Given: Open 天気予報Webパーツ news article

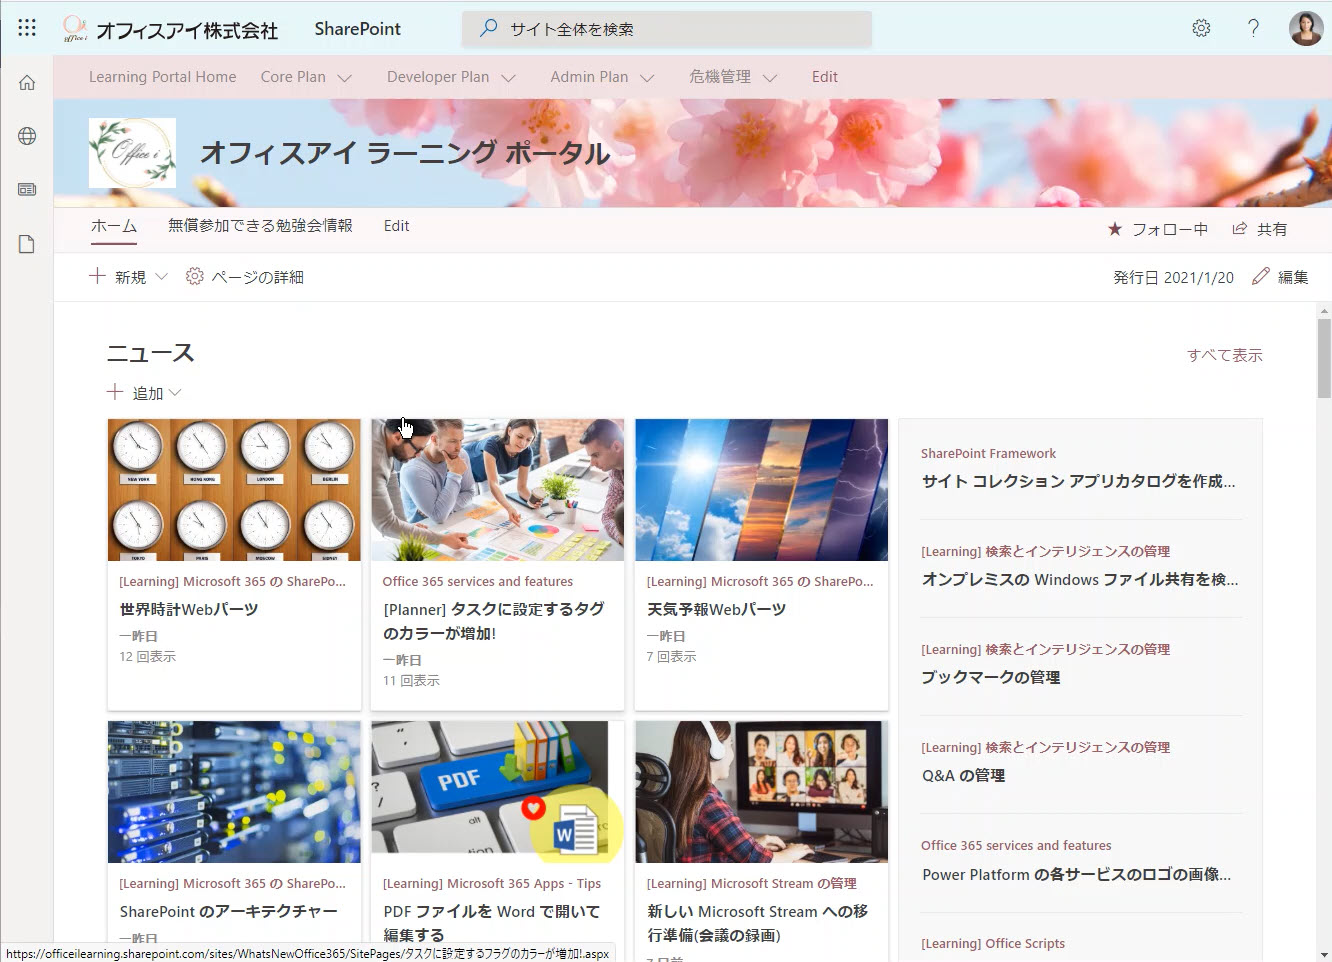Looking at the screenshot, I should (716, 609).
